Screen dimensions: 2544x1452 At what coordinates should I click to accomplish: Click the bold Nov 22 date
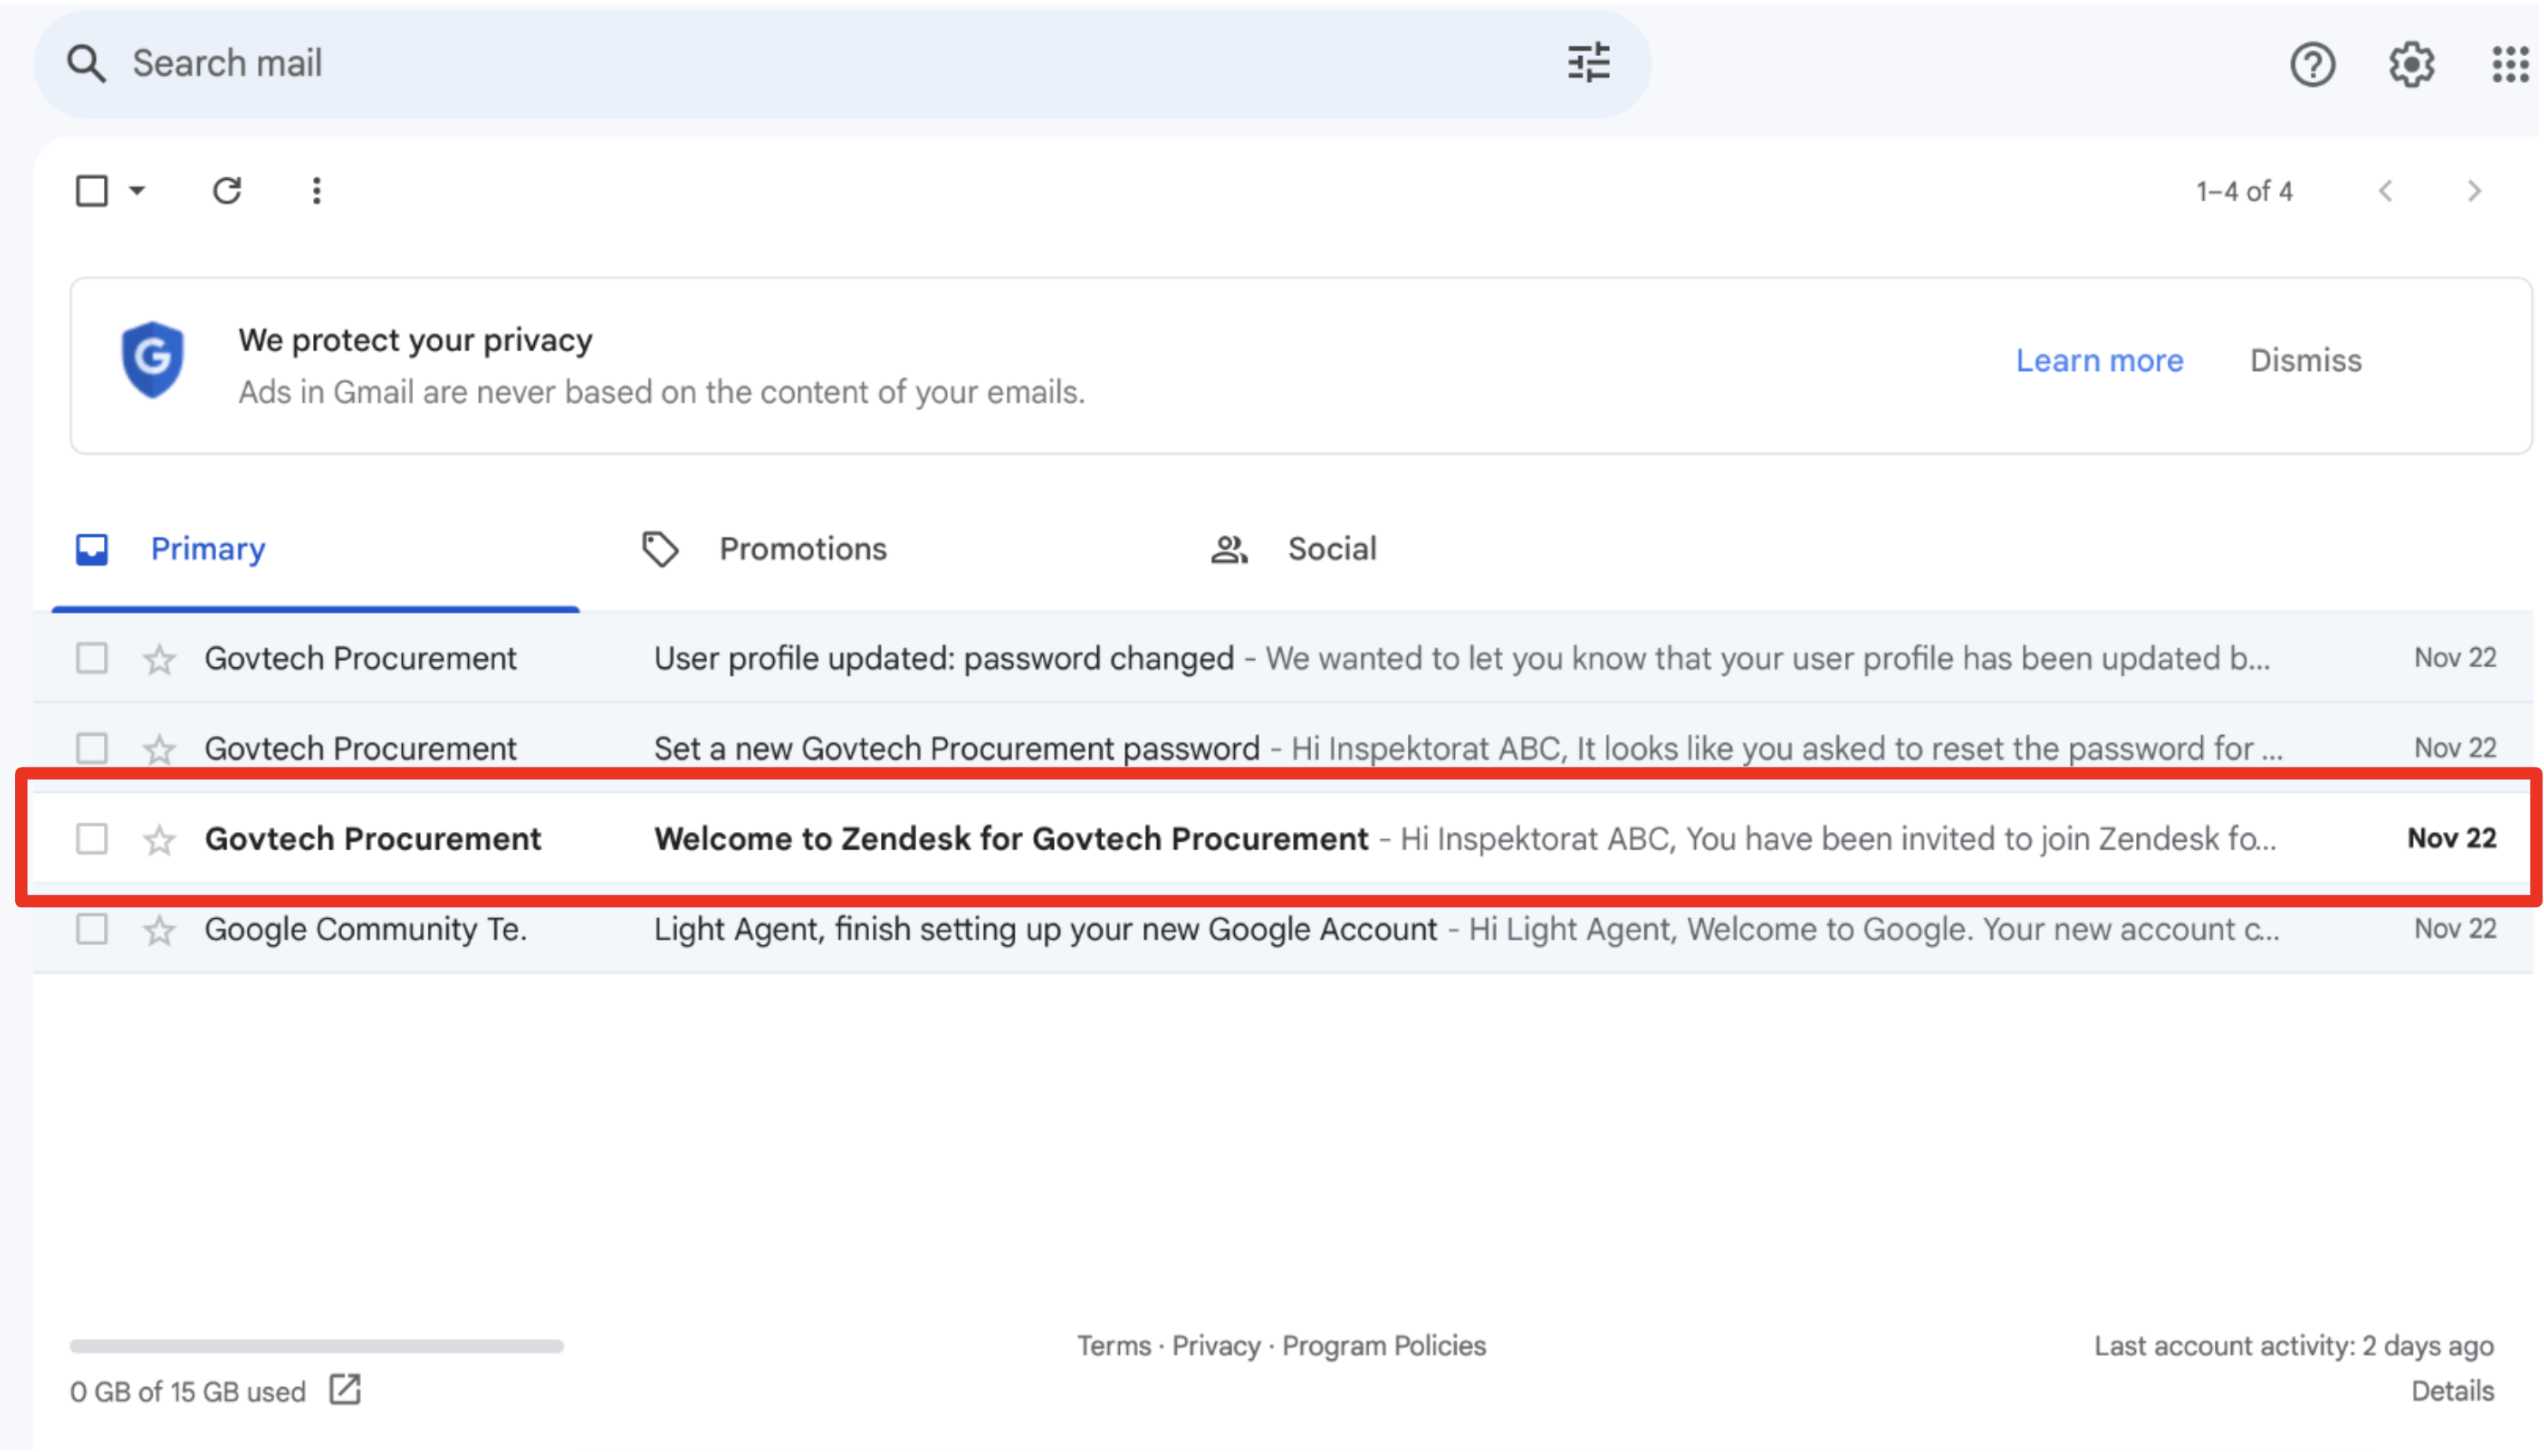2451,838
